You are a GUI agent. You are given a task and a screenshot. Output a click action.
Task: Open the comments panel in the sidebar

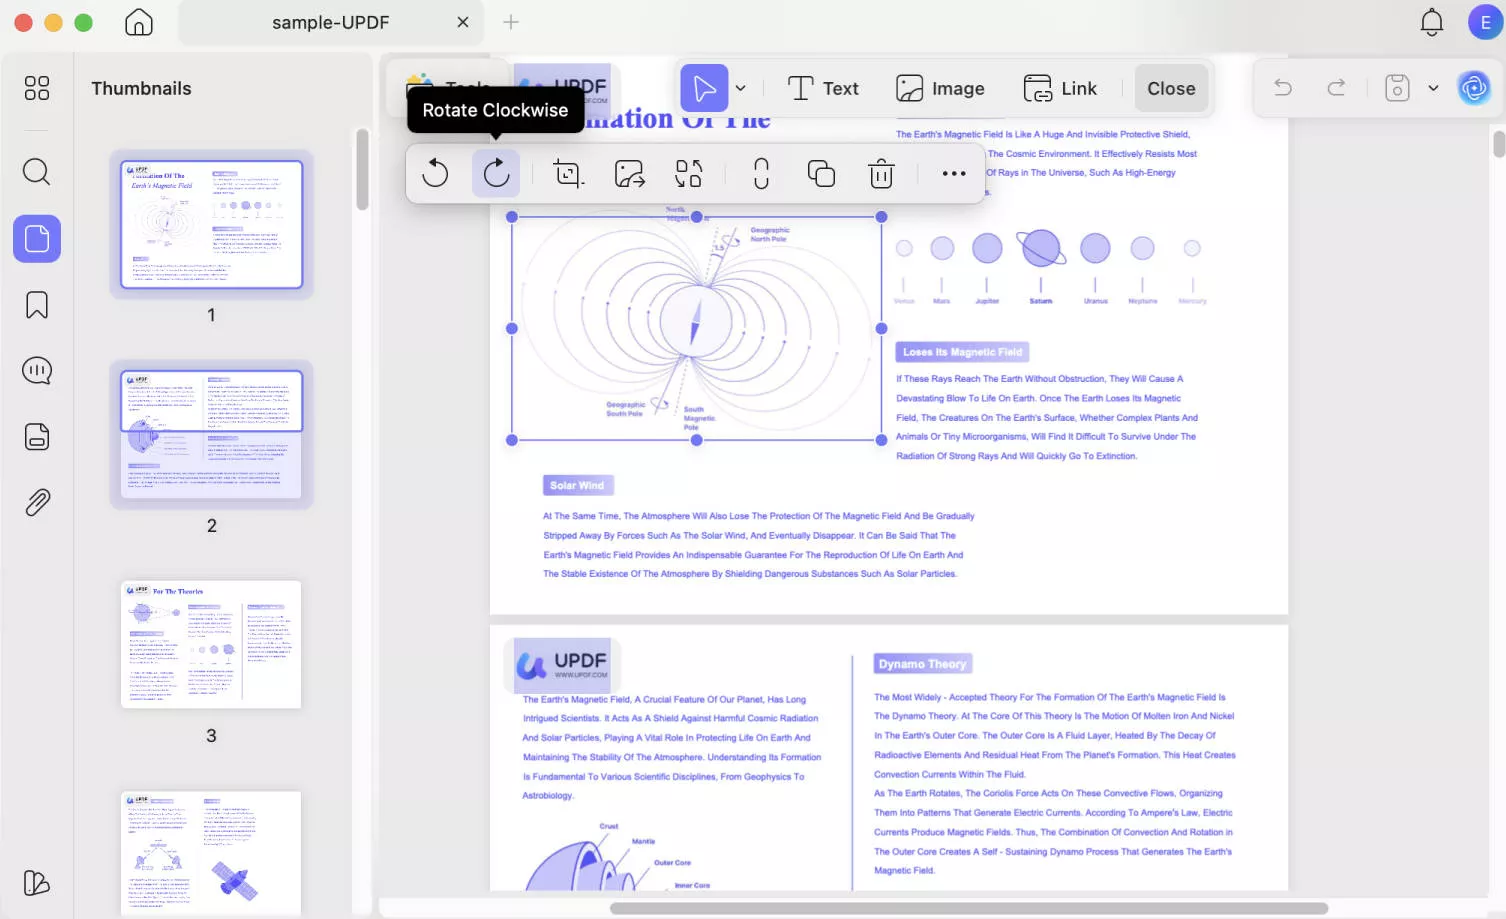click(36, 370)
